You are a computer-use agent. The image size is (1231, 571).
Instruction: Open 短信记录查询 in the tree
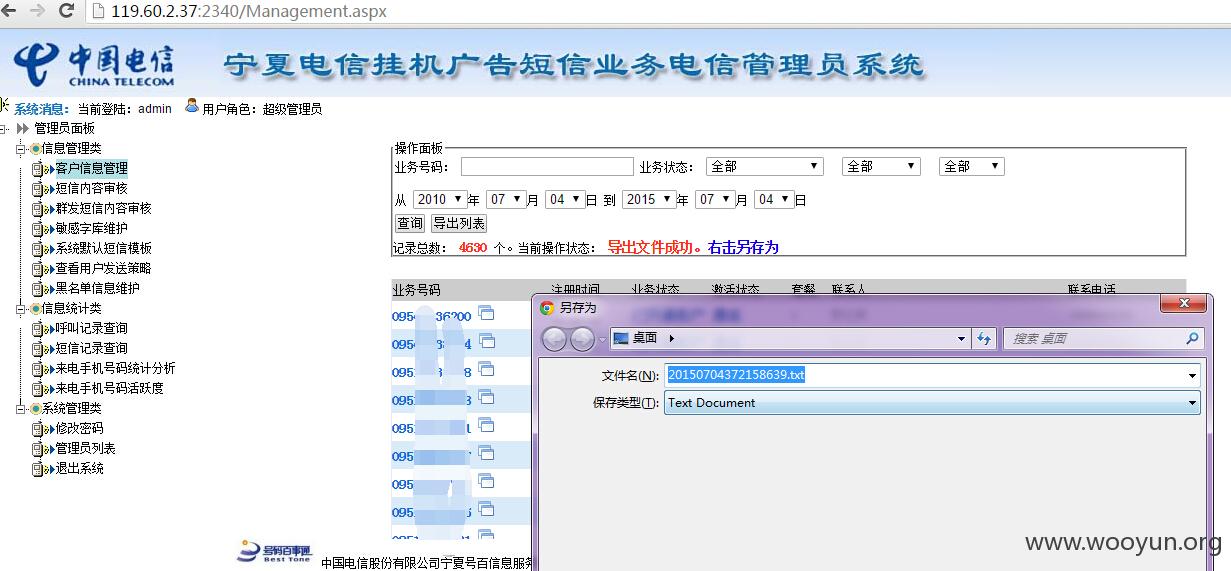click(91, 348)
